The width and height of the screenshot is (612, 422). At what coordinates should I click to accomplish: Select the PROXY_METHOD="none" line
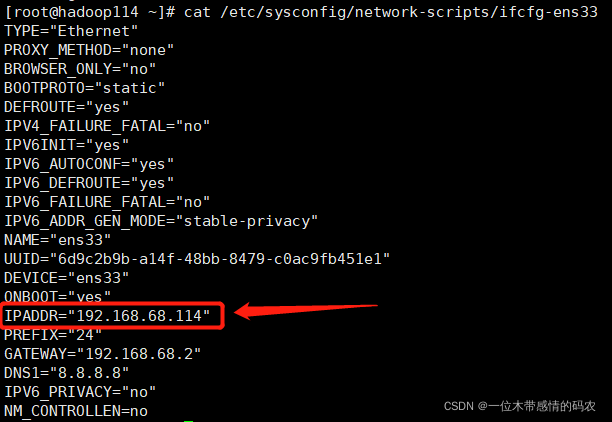pos(89,50)
